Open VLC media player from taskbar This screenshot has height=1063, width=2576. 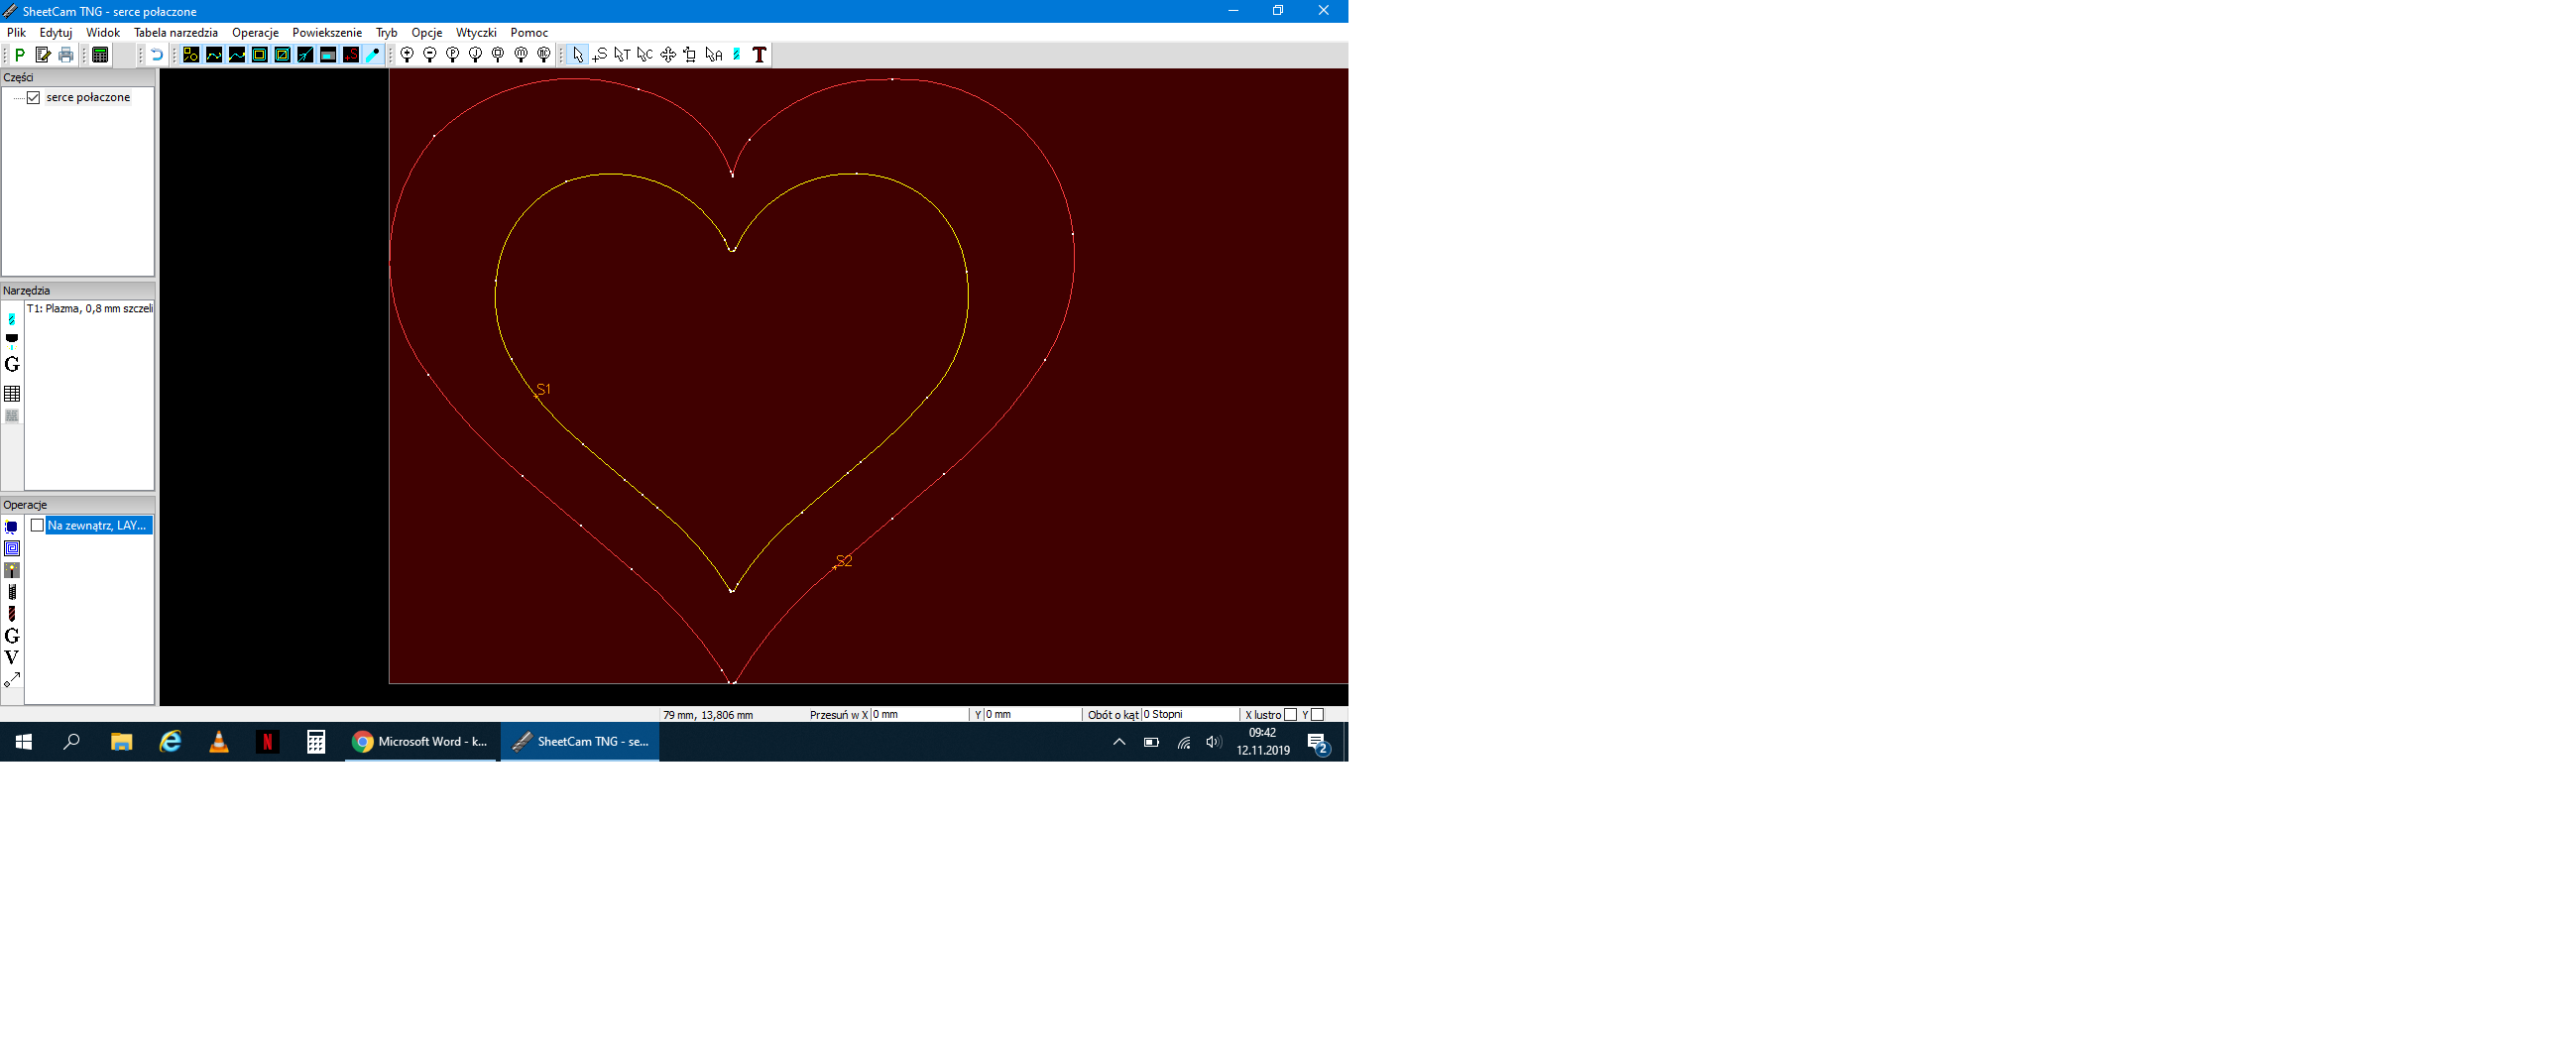219,742
